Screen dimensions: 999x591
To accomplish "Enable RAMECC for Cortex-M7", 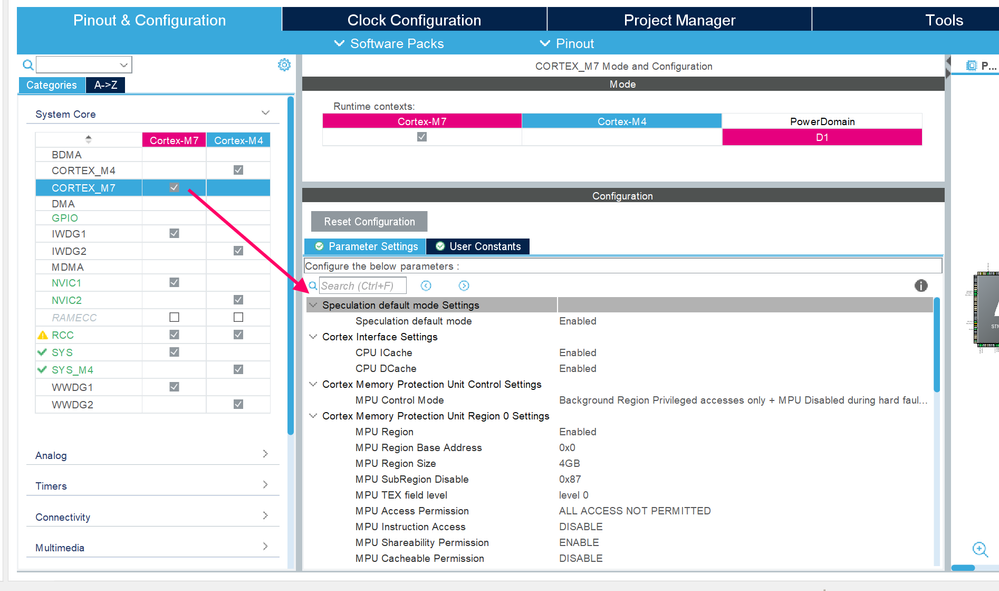I will pos(174,317).
